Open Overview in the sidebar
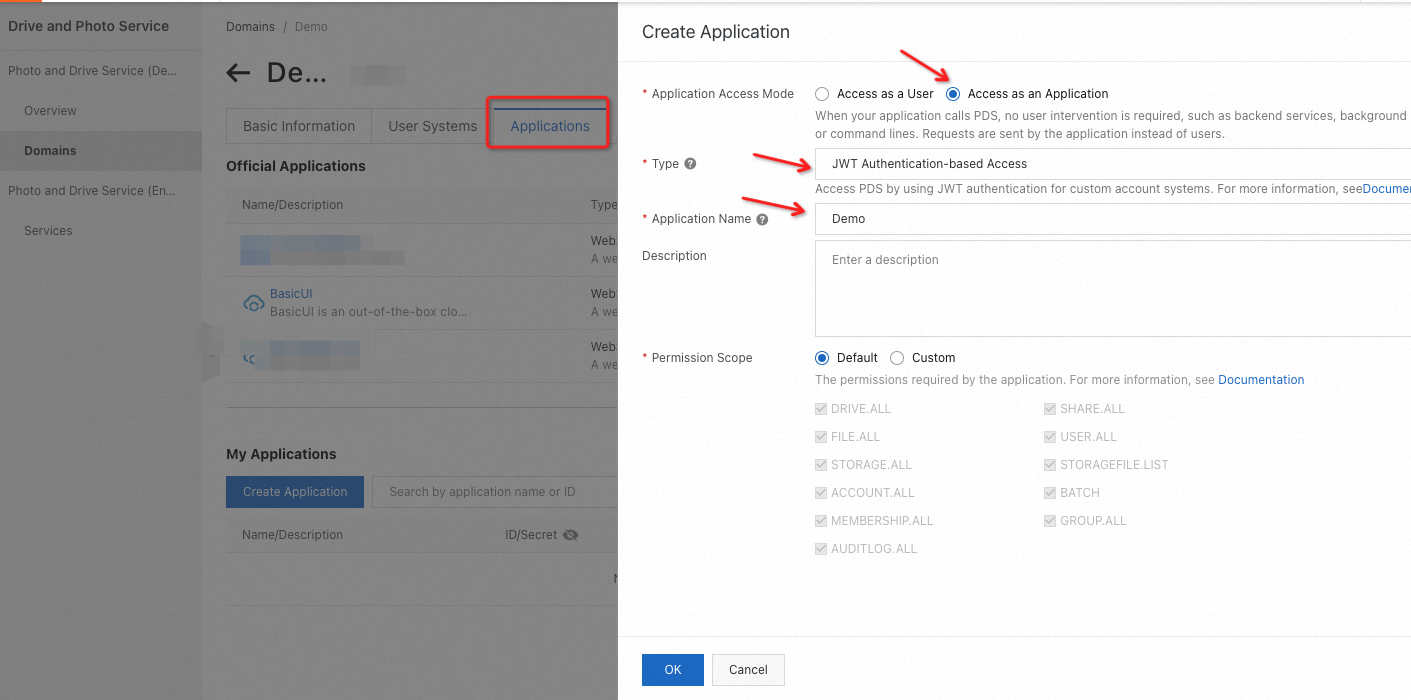Image resolution: width=1411 pixels, height=700 pixels. (x=51, y=111)
